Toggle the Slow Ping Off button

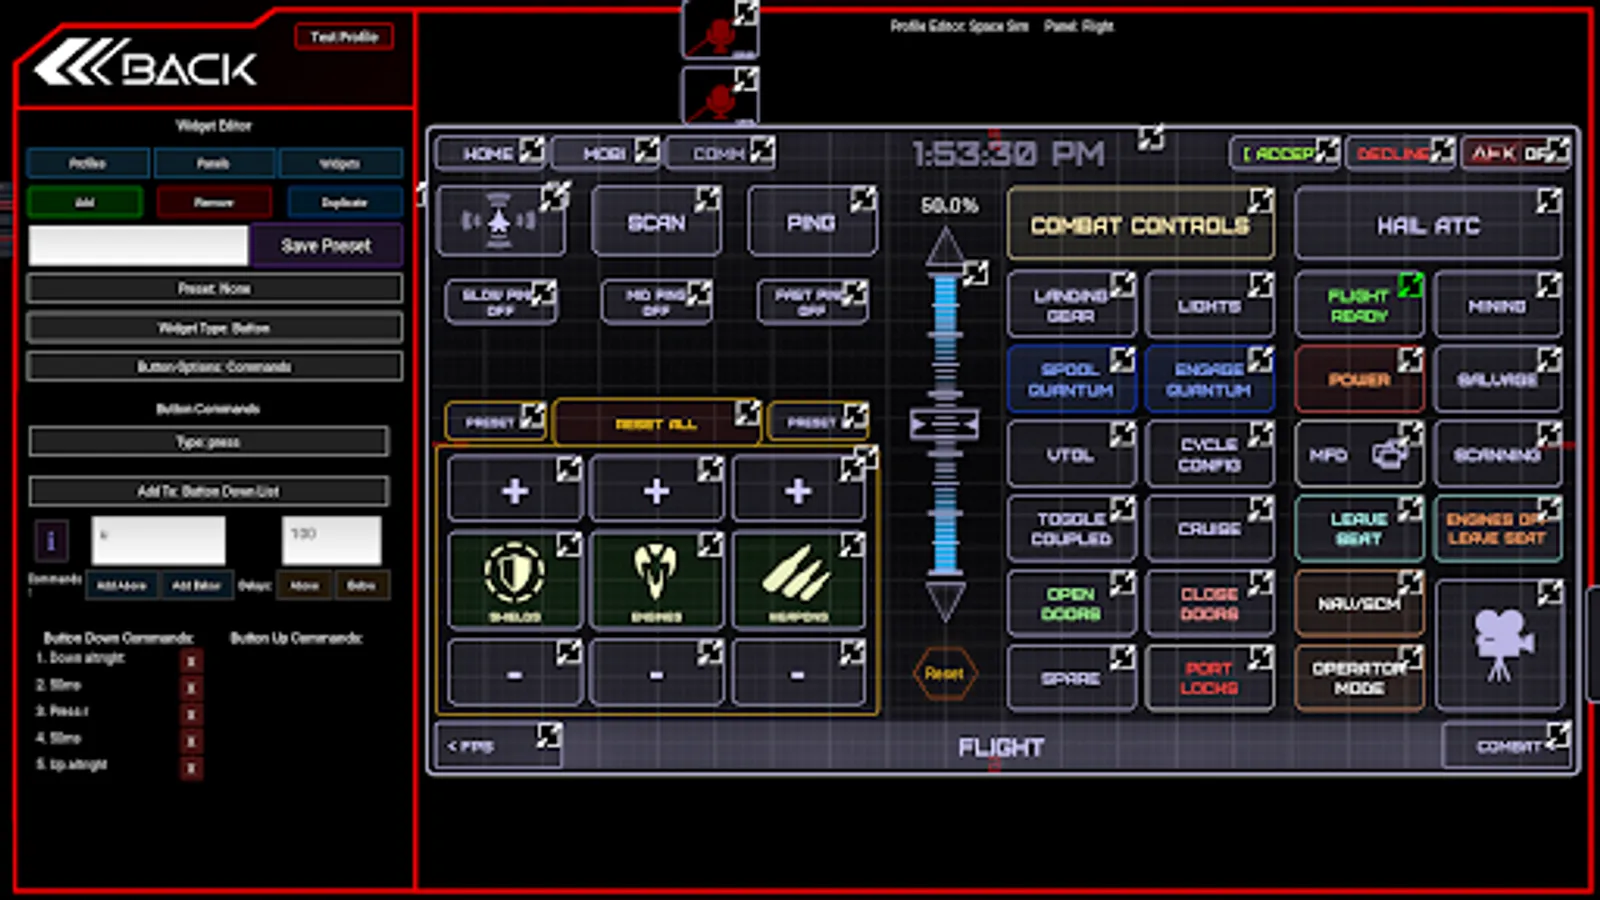(500, 302)
